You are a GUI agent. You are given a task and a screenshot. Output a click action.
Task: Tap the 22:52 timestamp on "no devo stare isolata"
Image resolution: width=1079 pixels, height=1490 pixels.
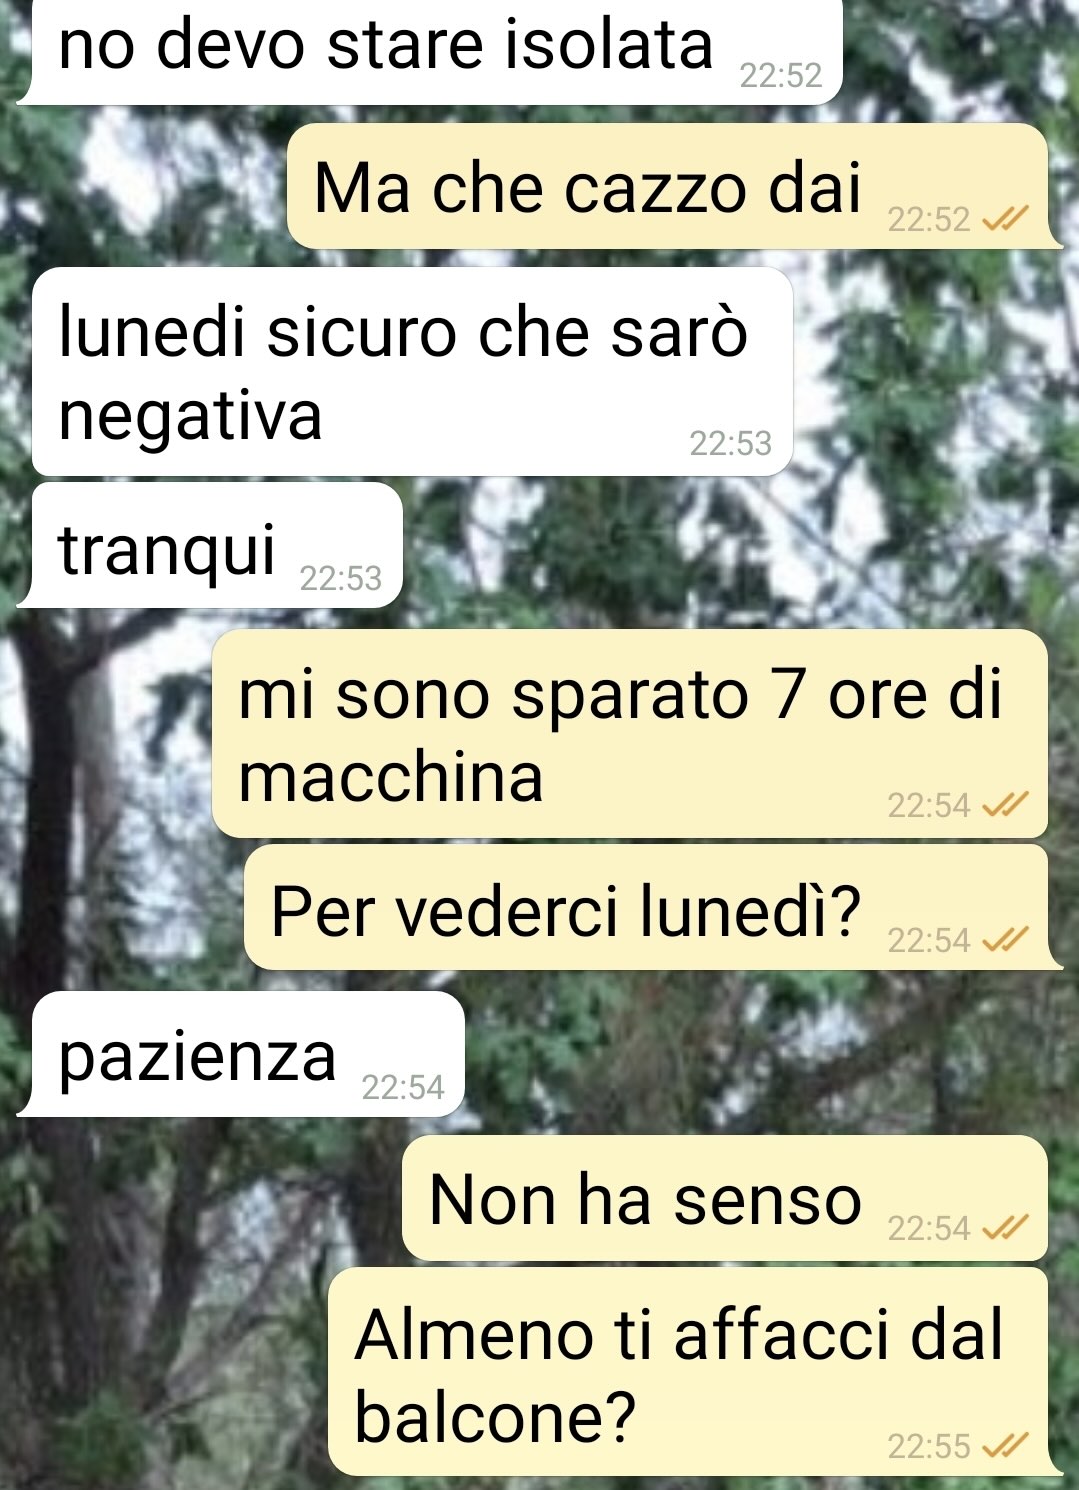point(780,75)
